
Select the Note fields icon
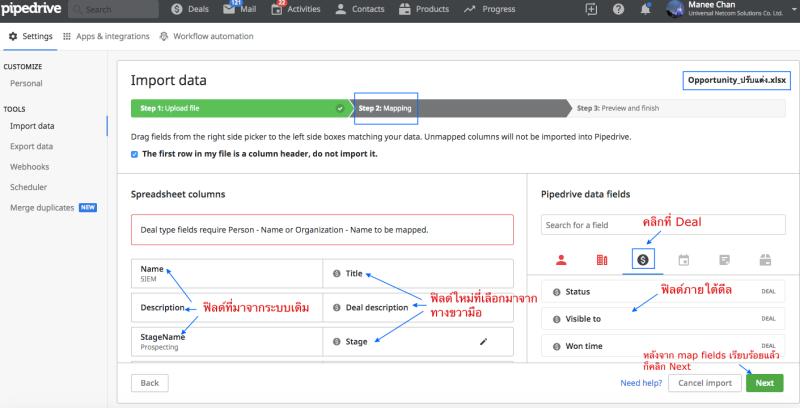click(x=725, y=260)
